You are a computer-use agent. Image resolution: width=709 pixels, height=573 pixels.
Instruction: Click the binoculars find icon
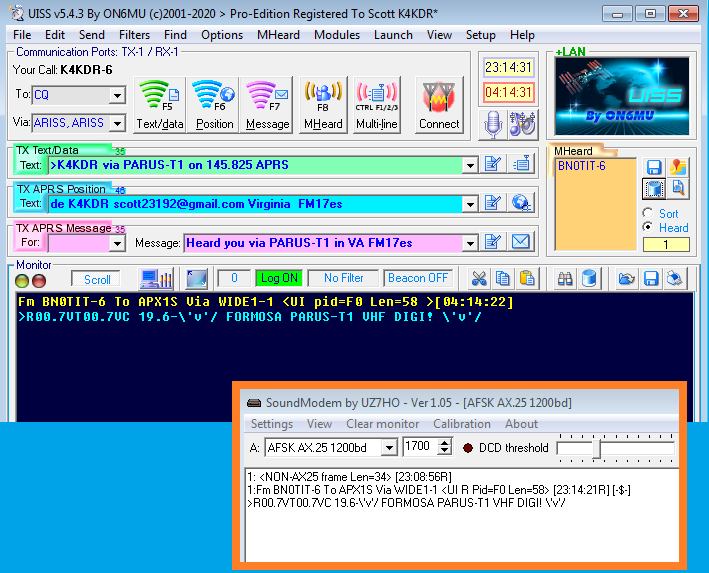coord(565,278)
